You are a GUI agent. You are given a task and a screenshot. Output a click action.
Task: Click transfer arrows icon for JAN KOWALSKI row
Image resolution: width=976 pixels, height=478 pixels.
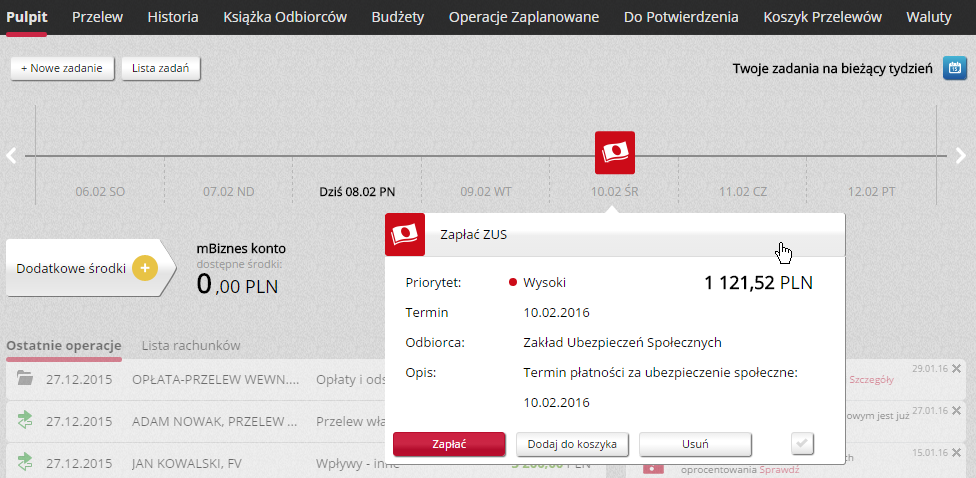coord(25,462)
